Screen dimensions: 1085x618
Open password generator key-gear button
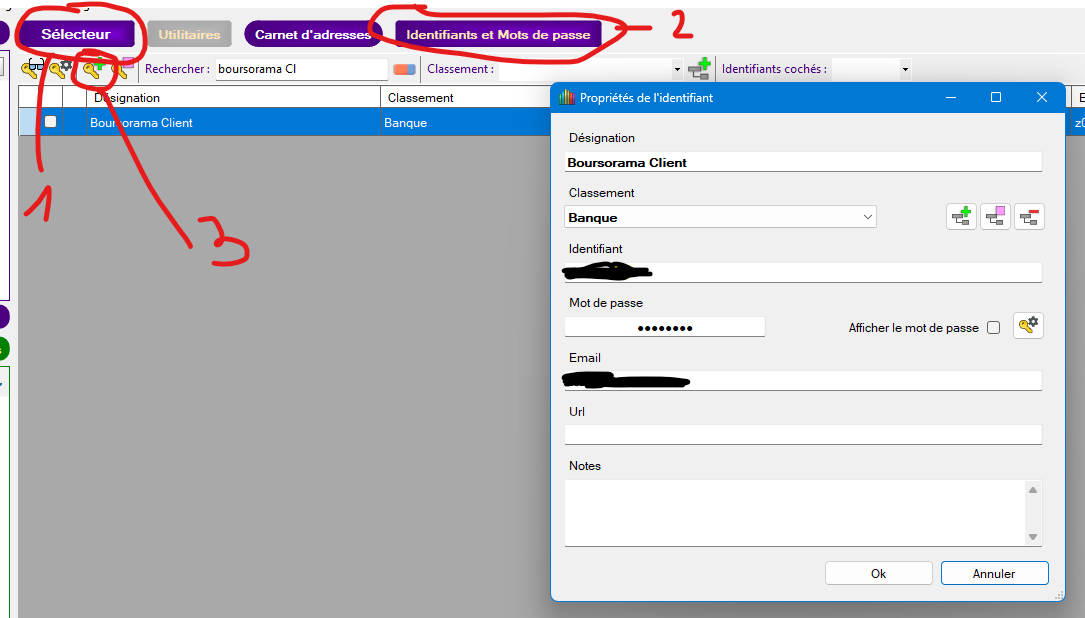[1028, 326]
